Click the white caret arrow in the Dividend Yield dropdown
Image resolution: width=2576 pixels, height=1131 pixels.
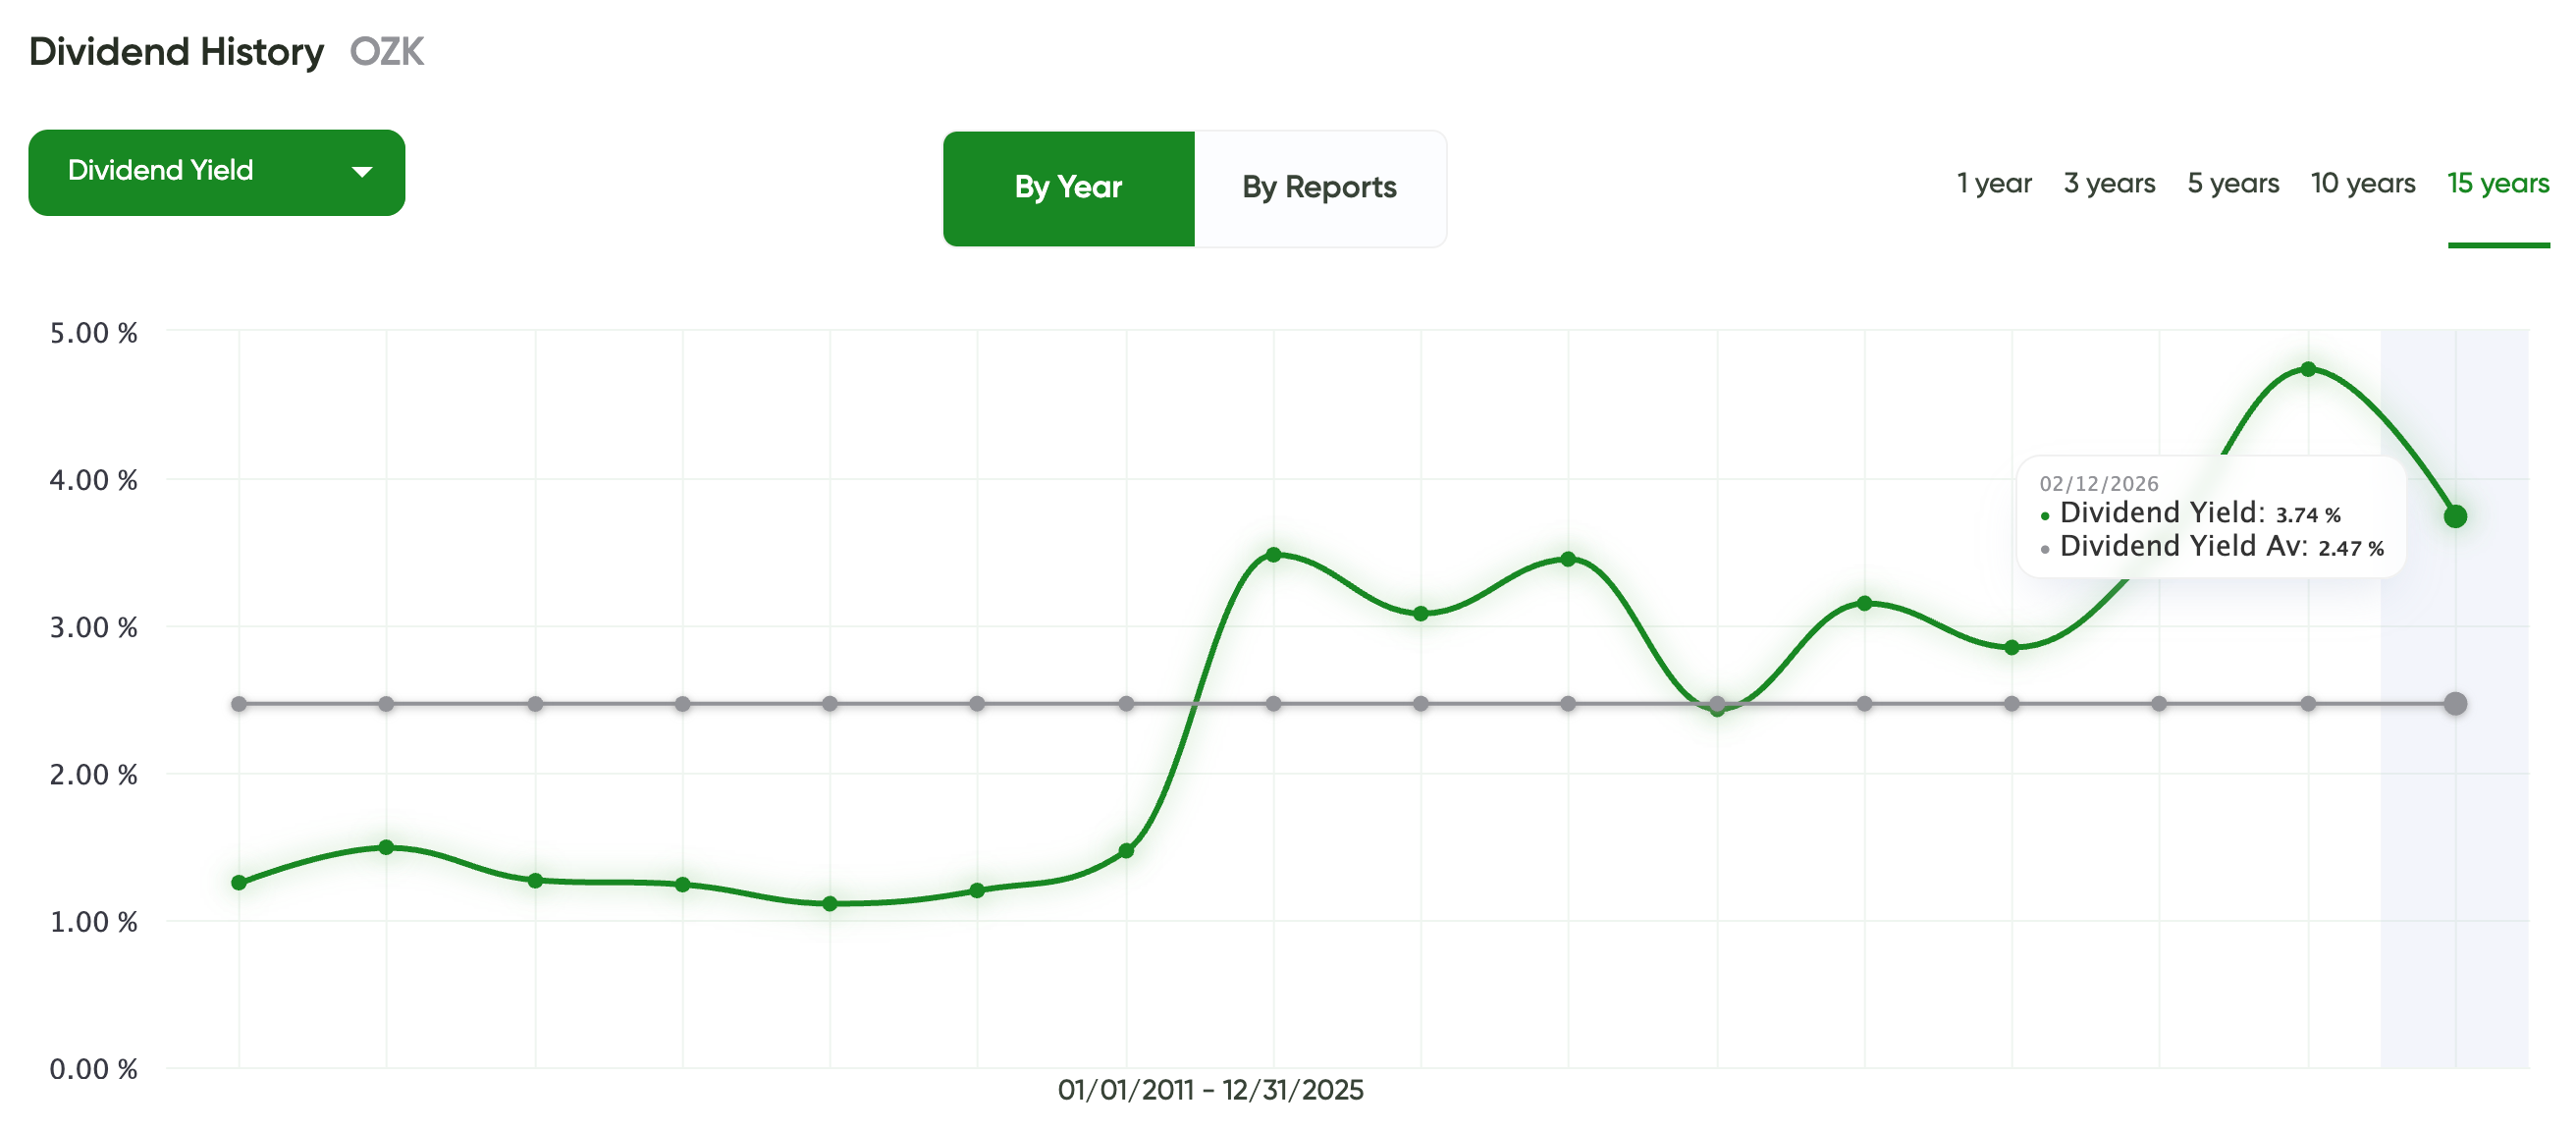point(362,172)
